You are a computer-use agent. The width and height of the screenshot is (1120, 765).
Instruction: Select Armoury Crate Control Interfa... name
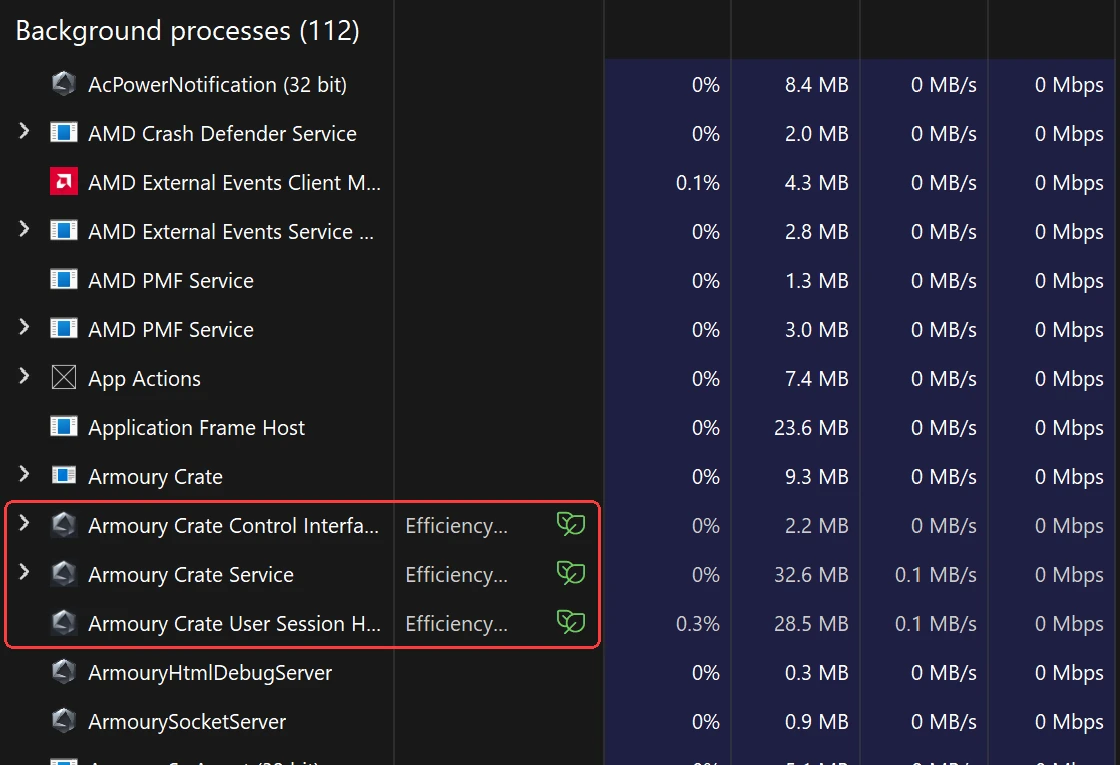point(234,526)
